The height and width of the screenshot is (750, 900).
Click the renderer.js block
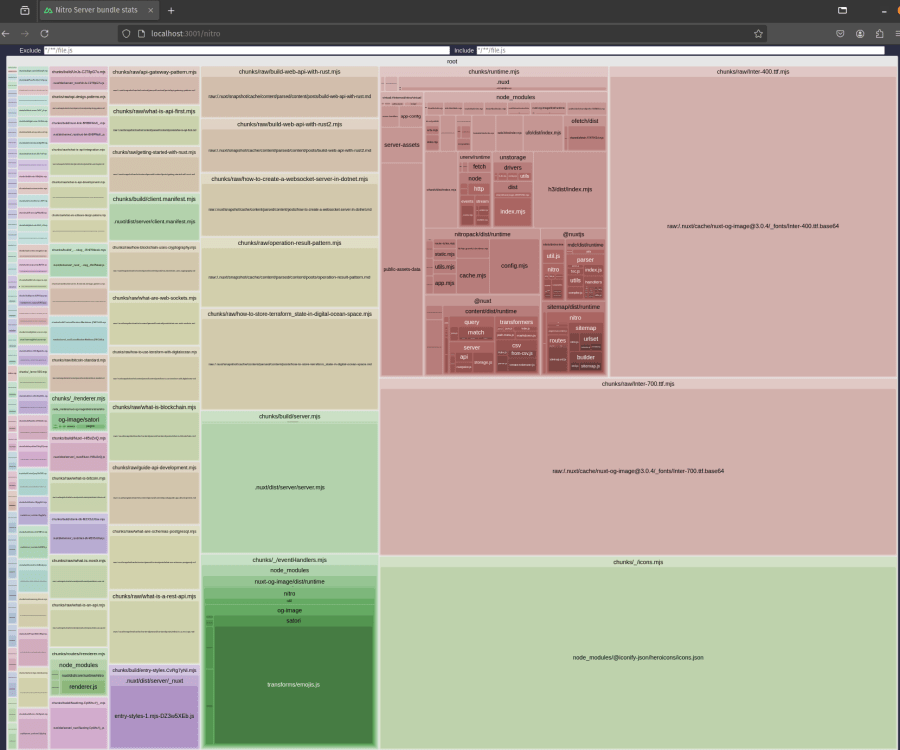click(x=83, y=687)
